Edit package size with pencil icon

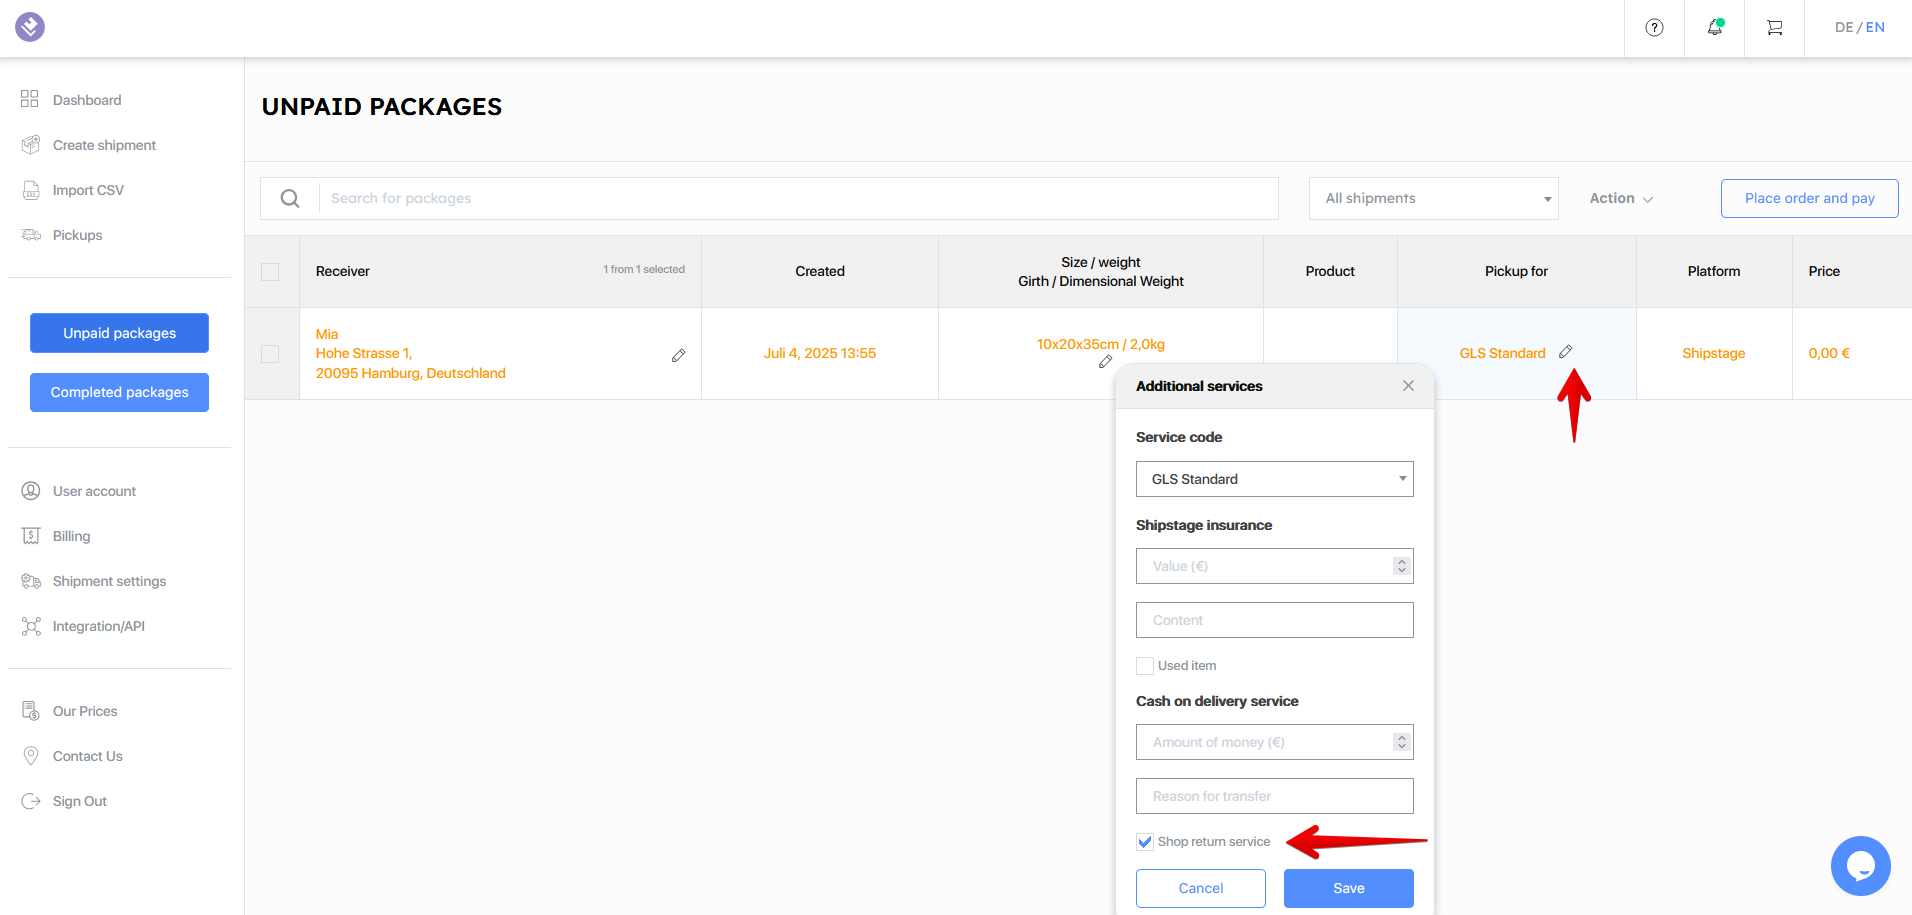(1105, 362)
